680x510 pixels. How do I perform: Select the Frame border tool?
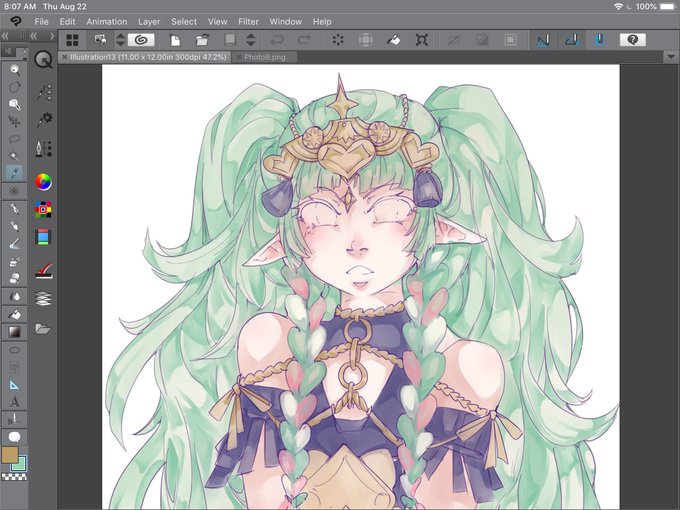(x=15, y=367)
